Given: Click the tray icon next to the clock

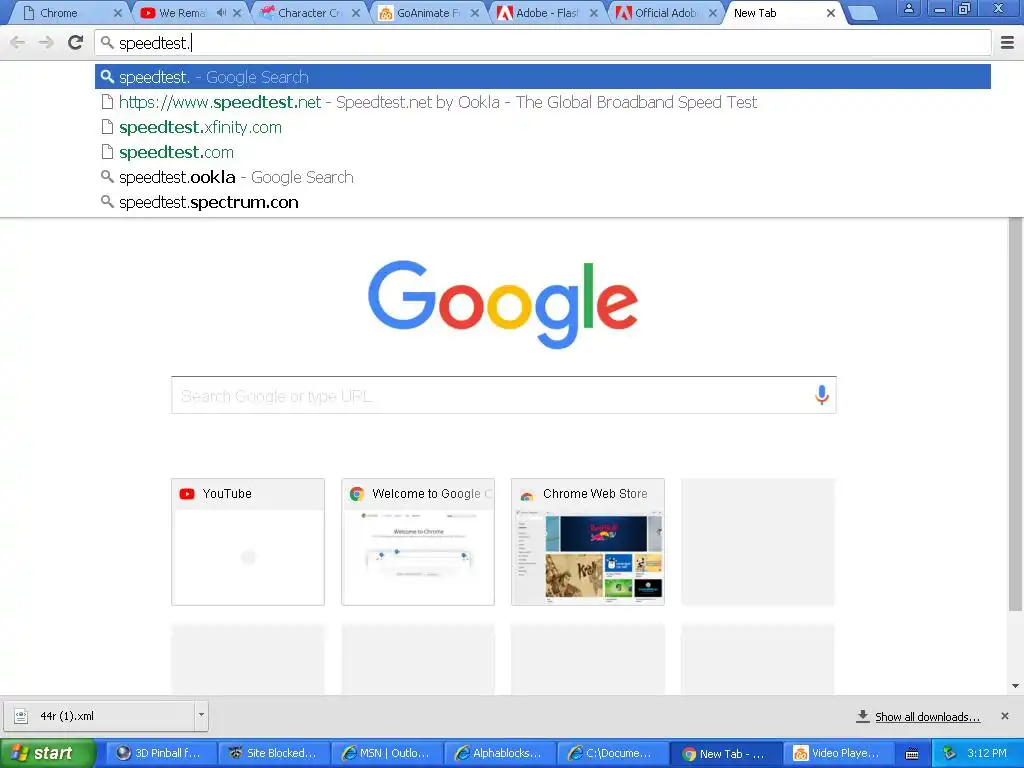Looking at the screenshot, I should [x=950, y=754].
